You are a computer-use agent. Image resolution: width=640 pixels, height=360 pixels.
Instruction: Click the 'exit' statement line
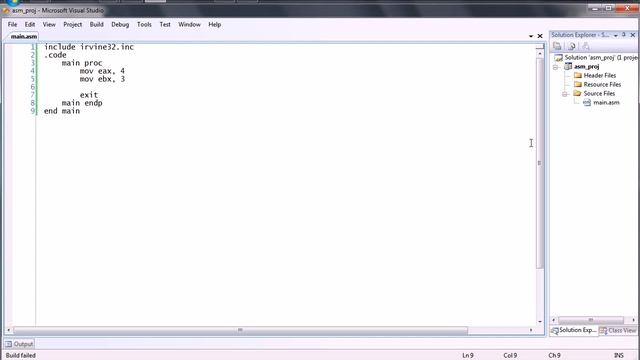(89, 95)
